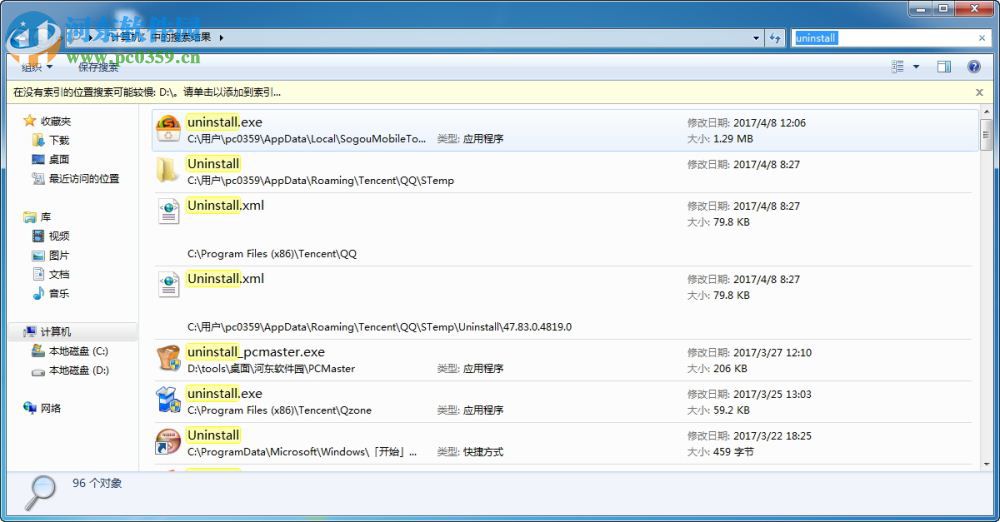Expand the search results breadcrumb arrow
Image resolution: width=1000 pixels, height=522 pixels.
point(221,38)
